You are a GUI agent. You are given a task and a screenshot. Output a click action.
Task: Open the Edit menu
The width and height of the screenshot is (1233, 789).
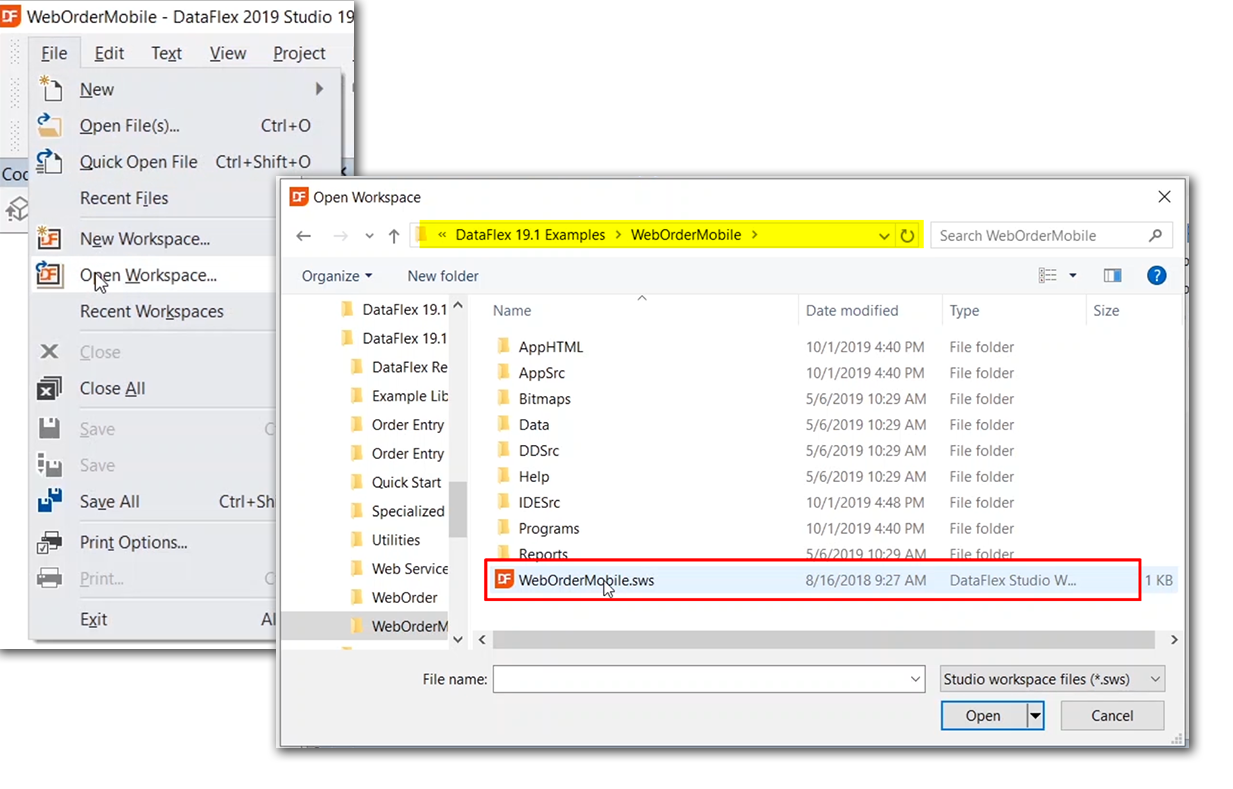[109, 53]
